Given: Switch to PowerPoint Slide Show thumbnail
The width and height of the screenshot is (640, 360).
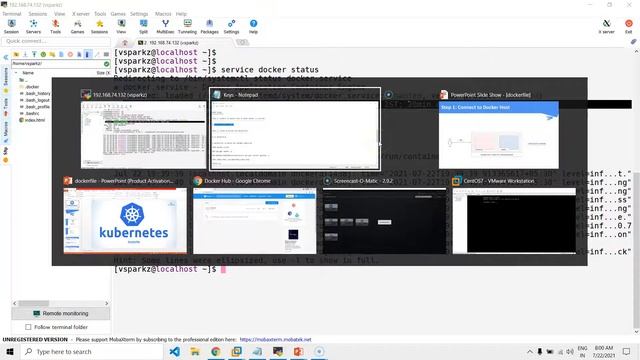Looking at the screenshot, I should 499,129.
